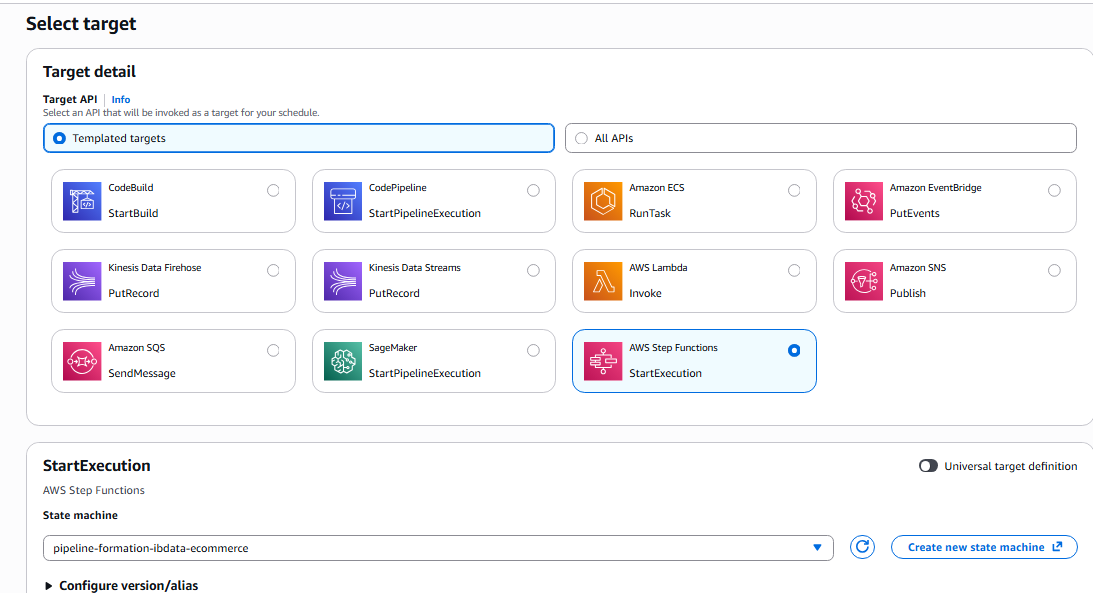Click the Target detail heading

[89, 72]
